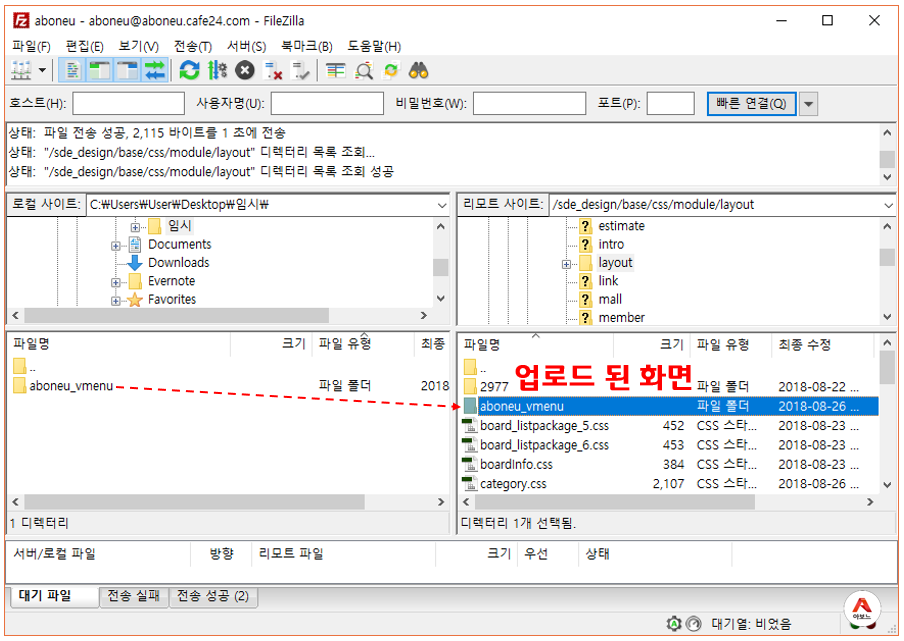Focus the 비밀번호(W) input field

point(529,104)
